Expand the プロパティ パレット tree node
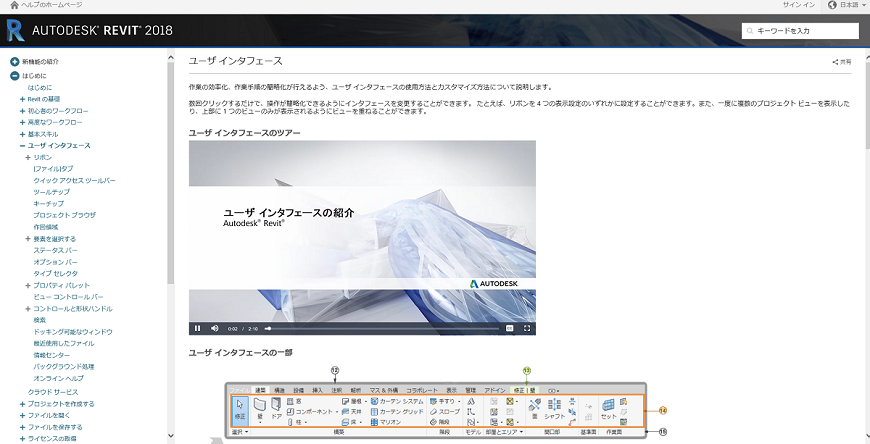 pyautogui.click(x=28, y=285)
